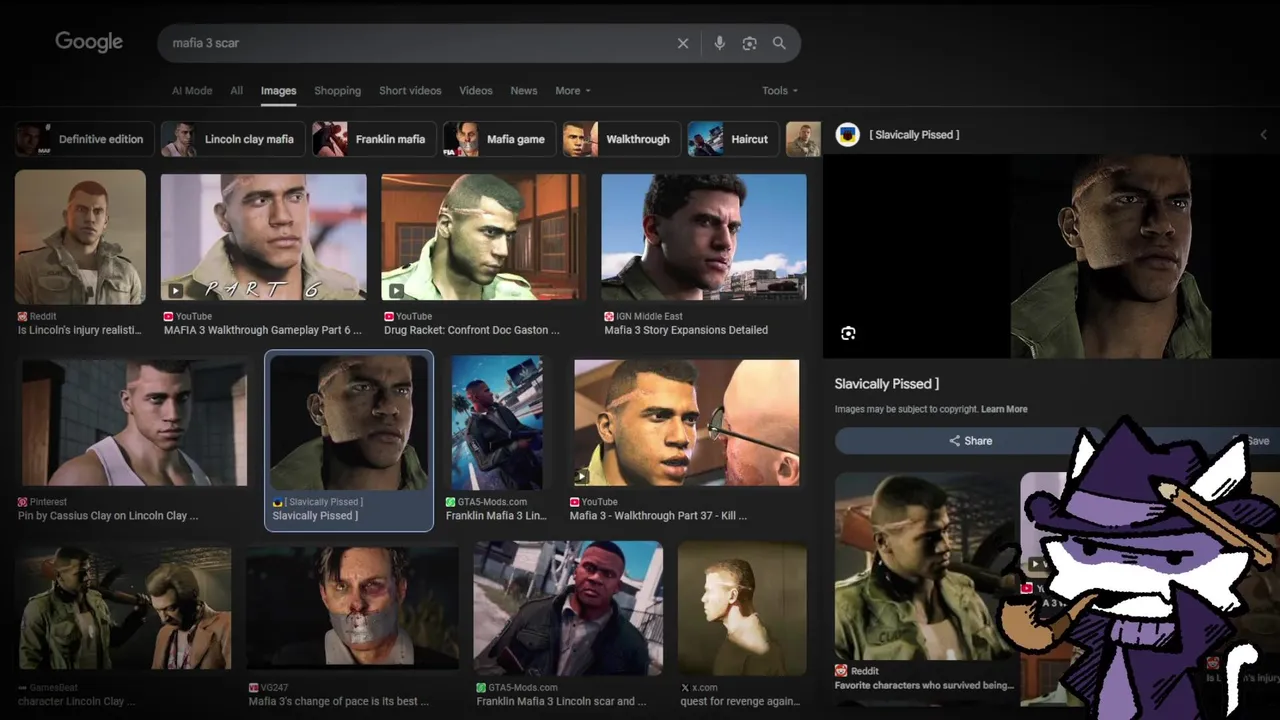Switch to News tab

pyautogui.click(x=524, y=91)
